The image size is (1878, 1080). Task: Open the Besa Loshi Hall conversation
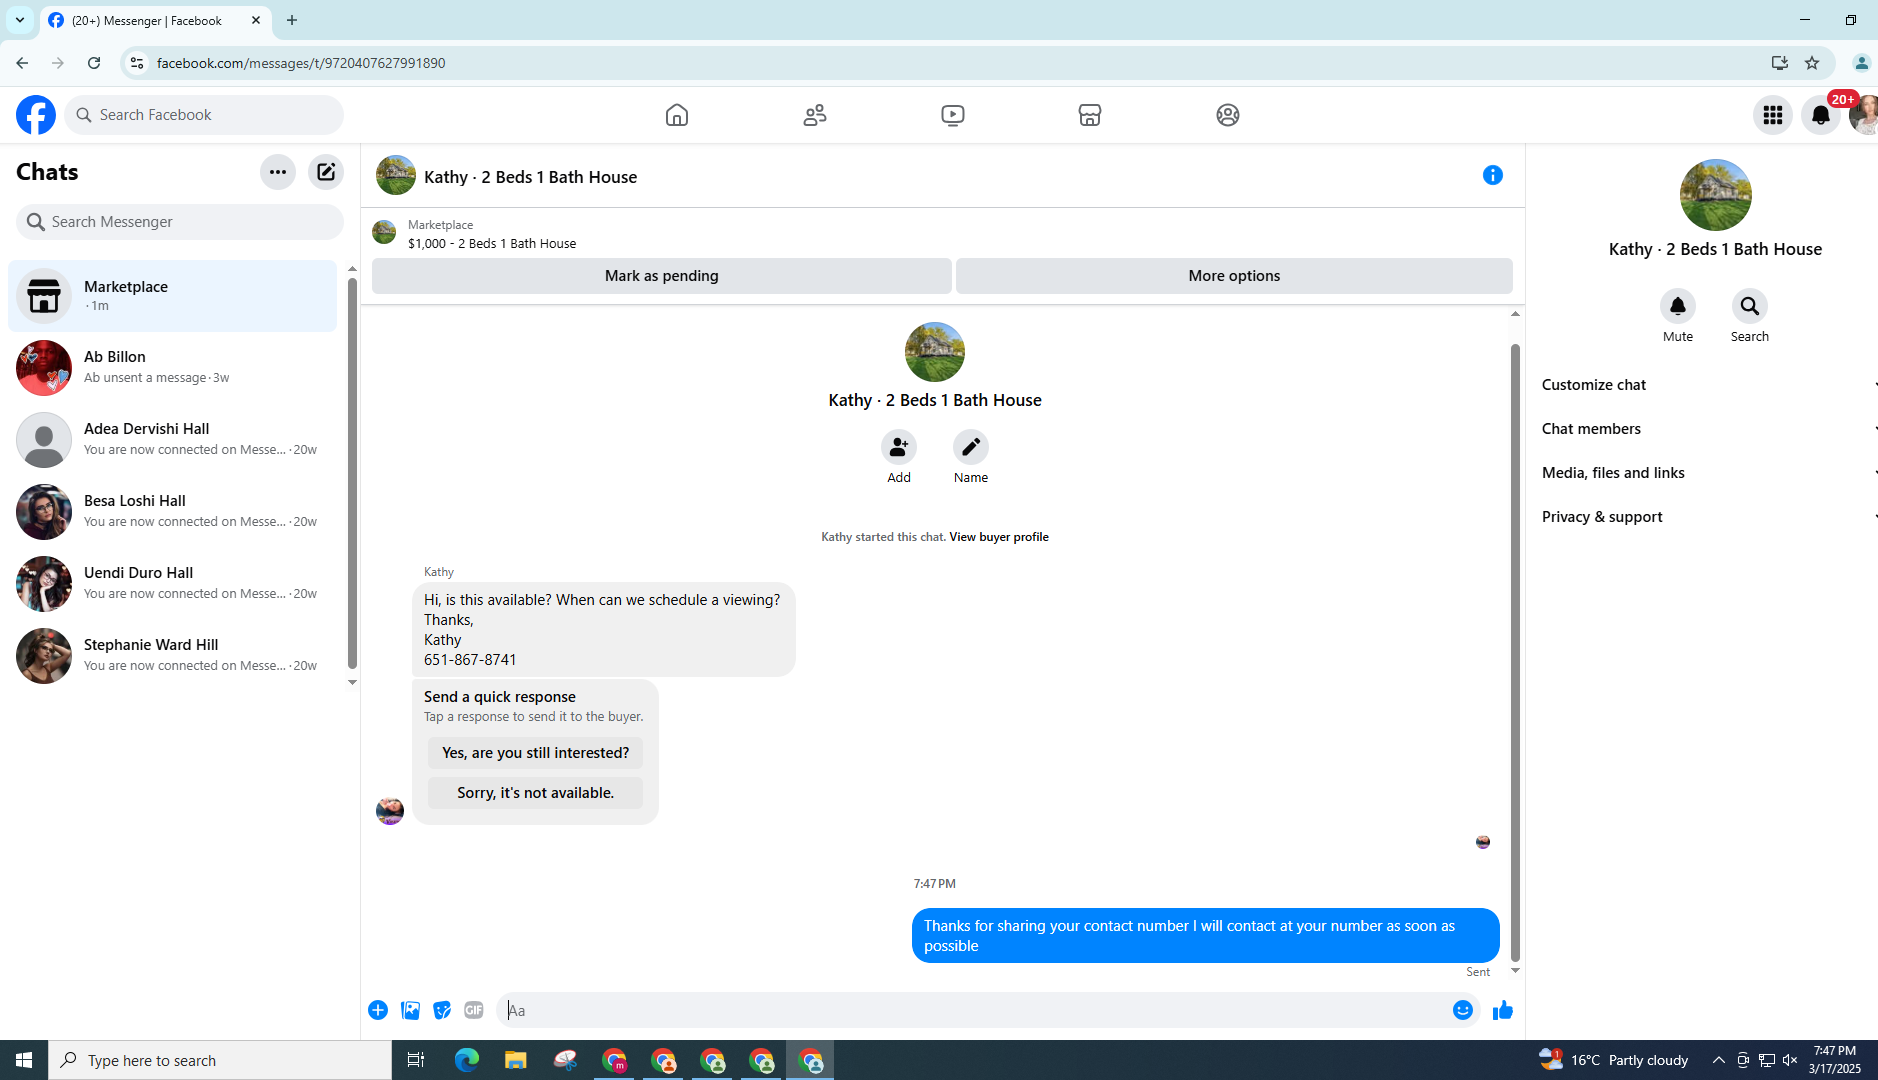click(x=173, y=511)
